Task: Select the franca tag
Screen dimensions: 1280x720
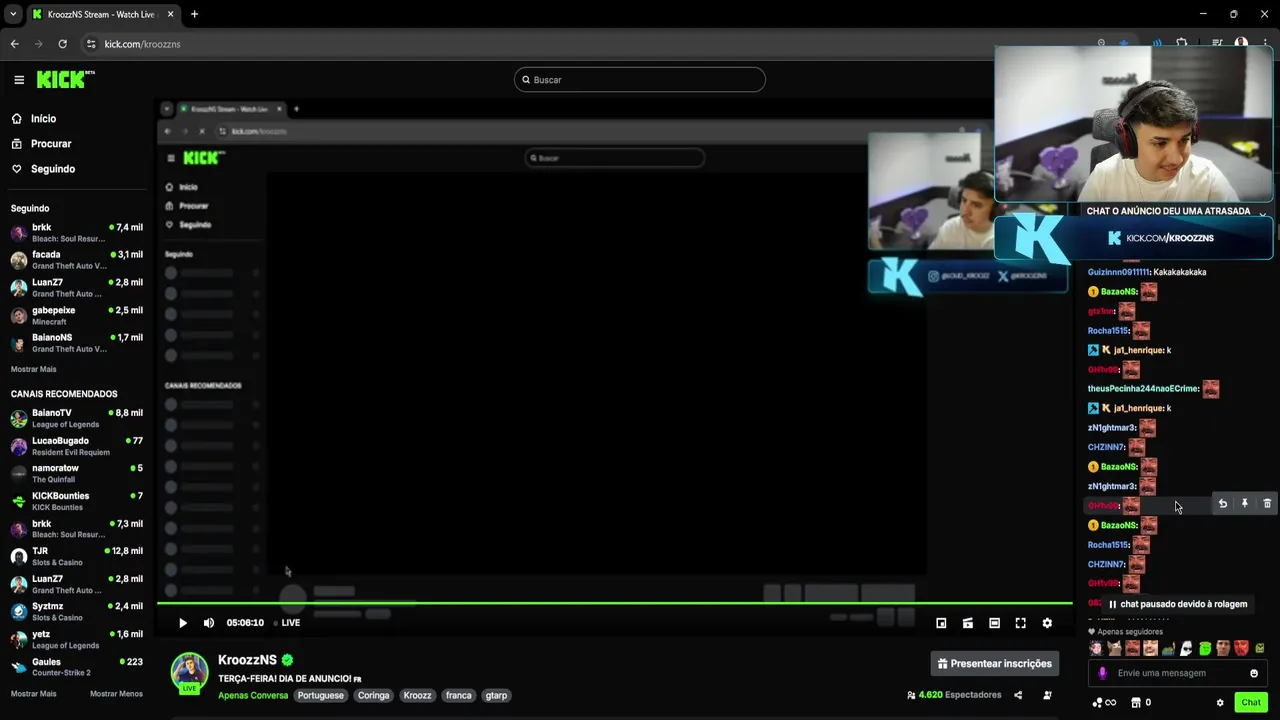Action: pyautogui.click(x=459, y=695)
